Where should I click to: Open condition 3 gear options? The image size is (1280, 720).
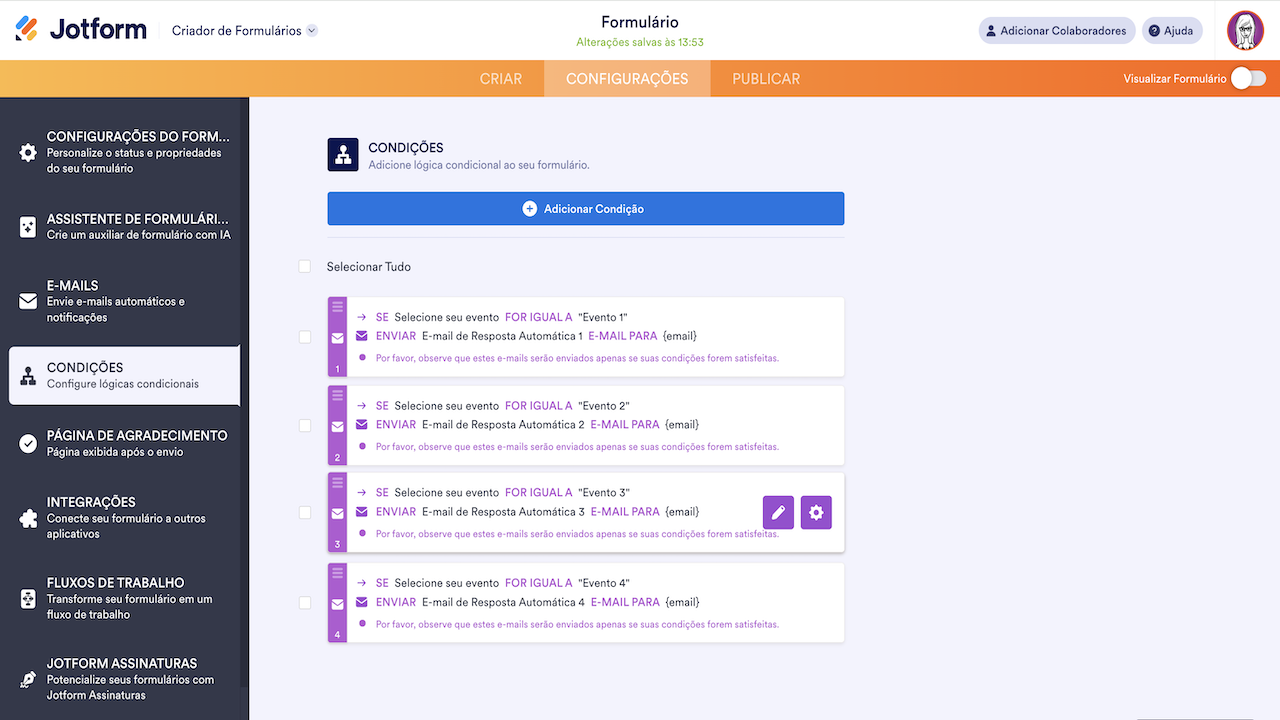tap(816, 513)
